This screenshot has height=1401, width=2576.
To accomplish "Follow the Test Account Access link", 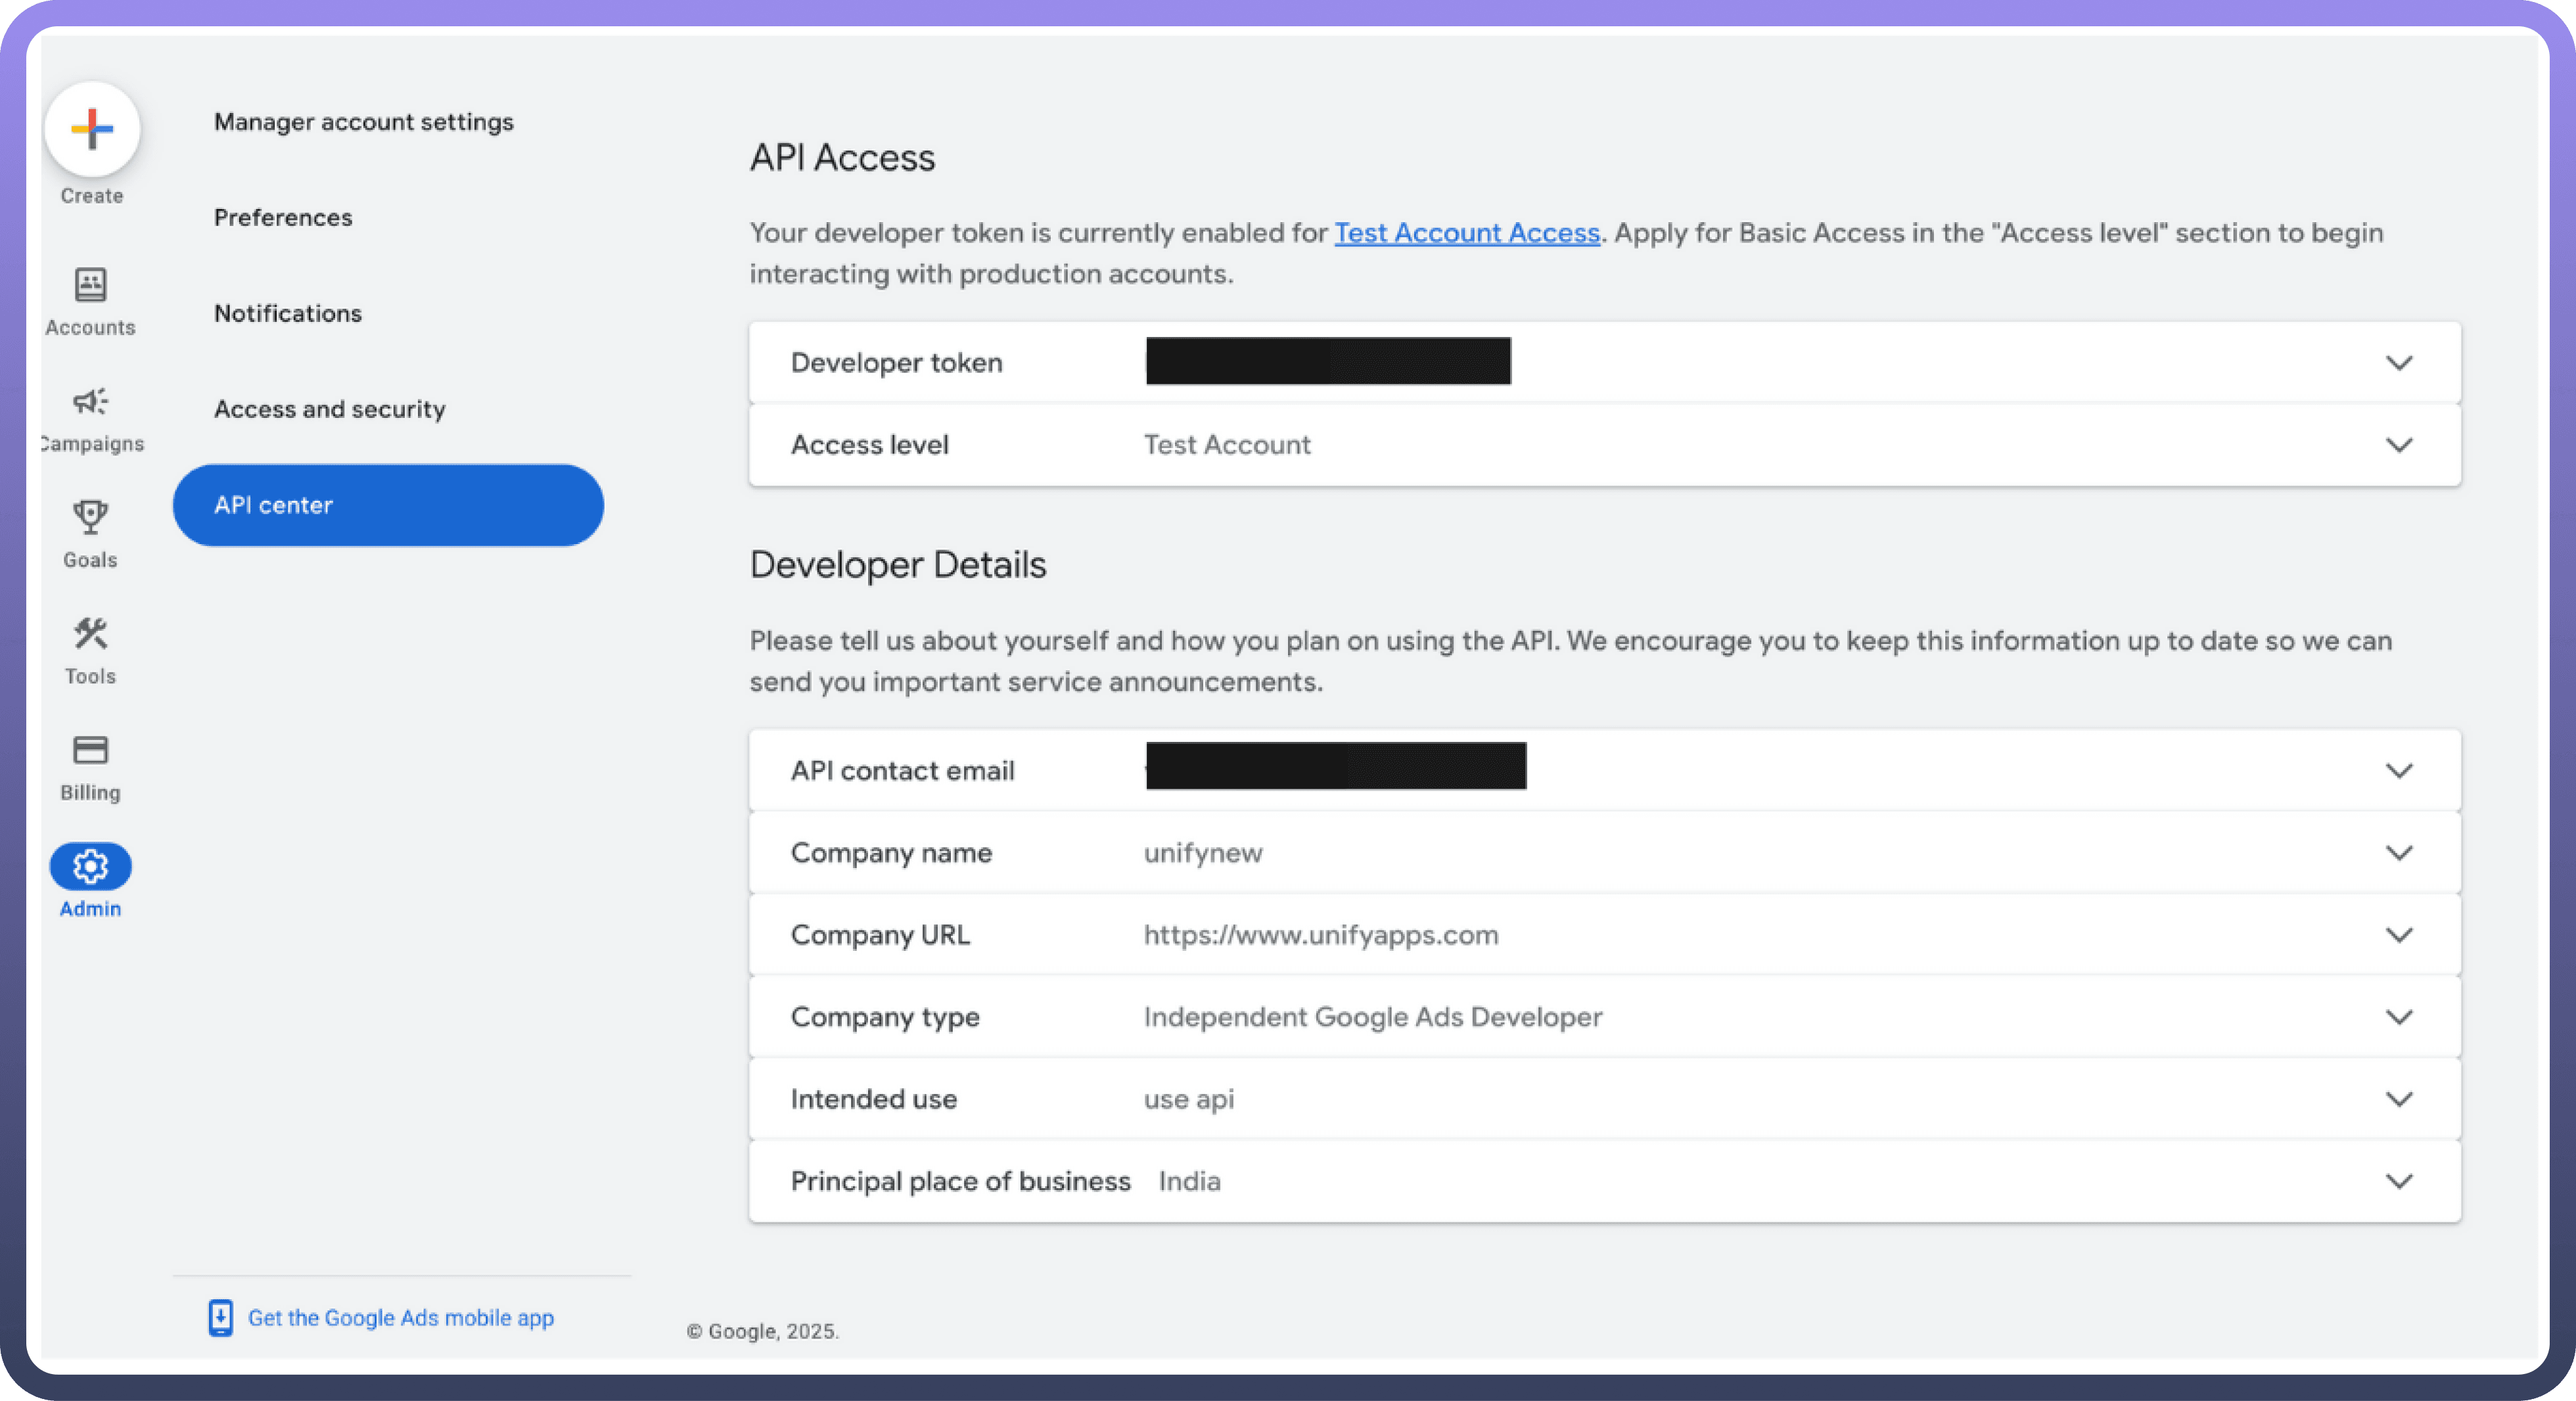I will [1466, 233].
